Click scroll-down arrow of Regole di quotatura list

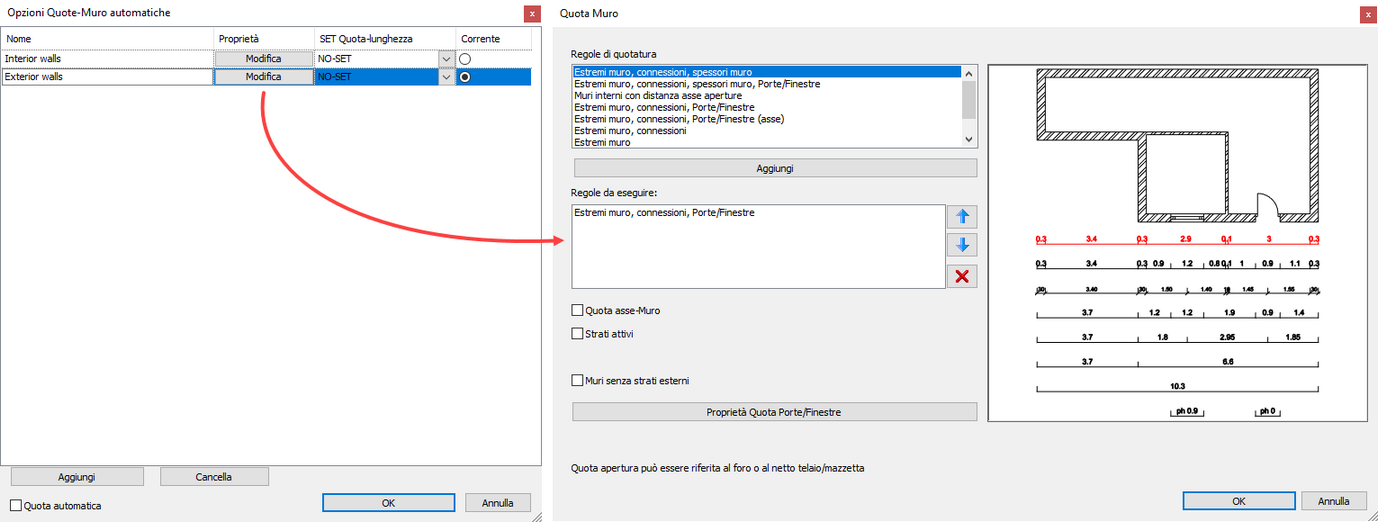tap(968, 140)
